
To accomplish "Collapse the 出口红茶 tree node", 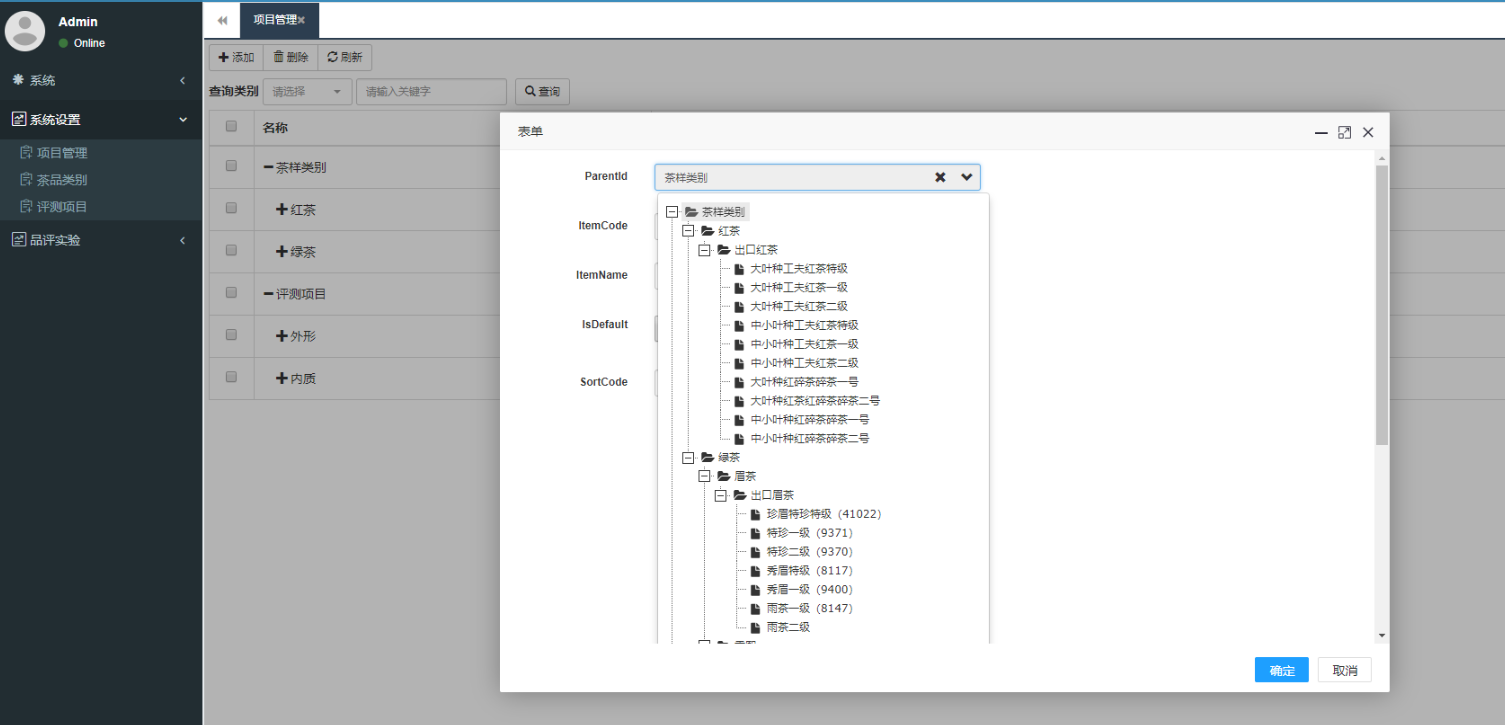I will click(704, 249).
